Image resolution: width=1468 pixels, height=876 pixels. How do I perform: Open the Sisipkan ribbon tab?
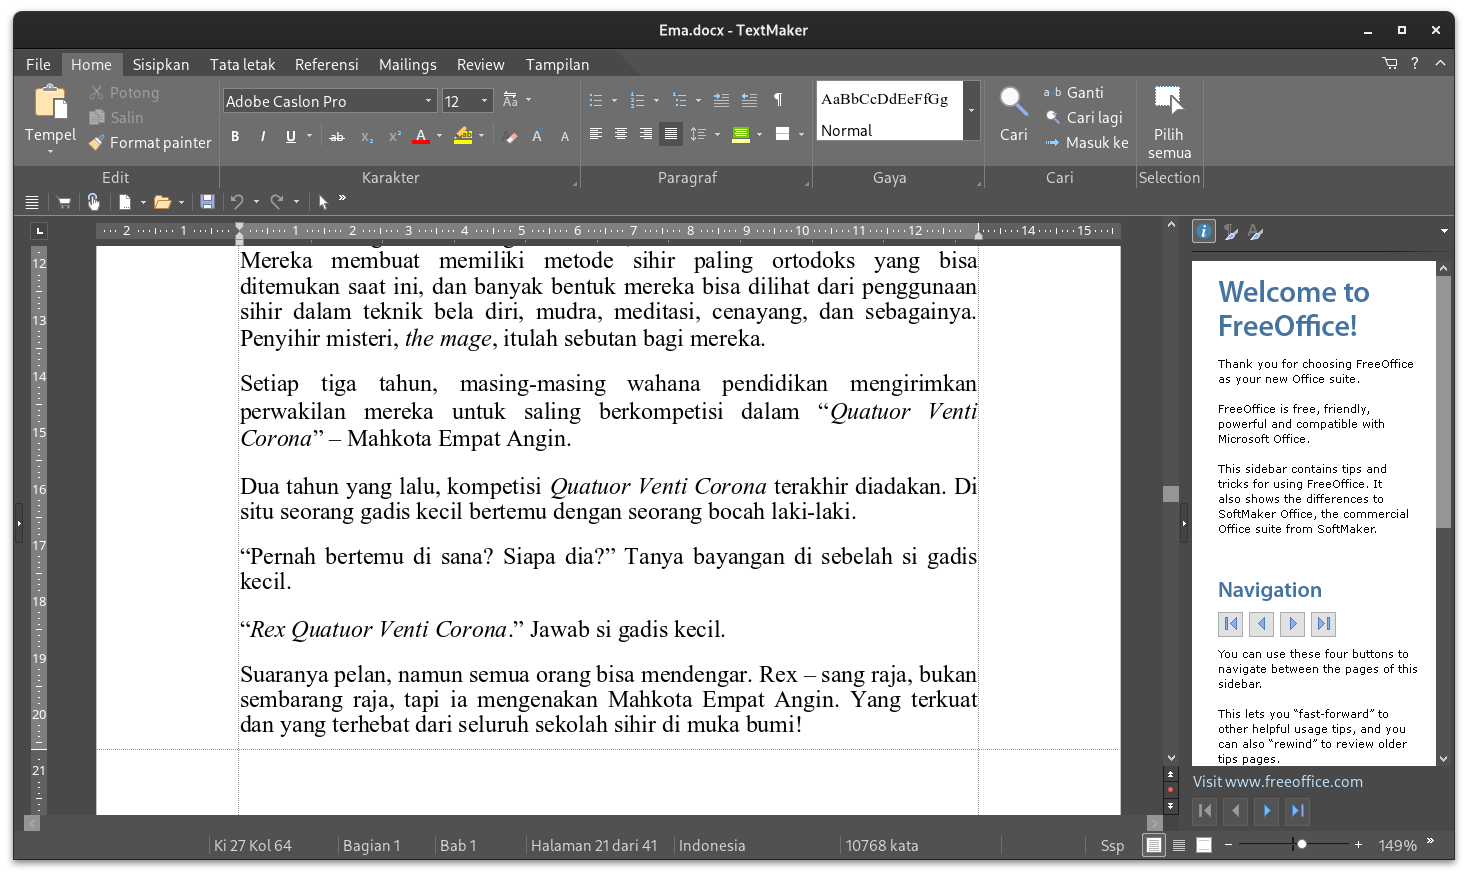point(161,64)
